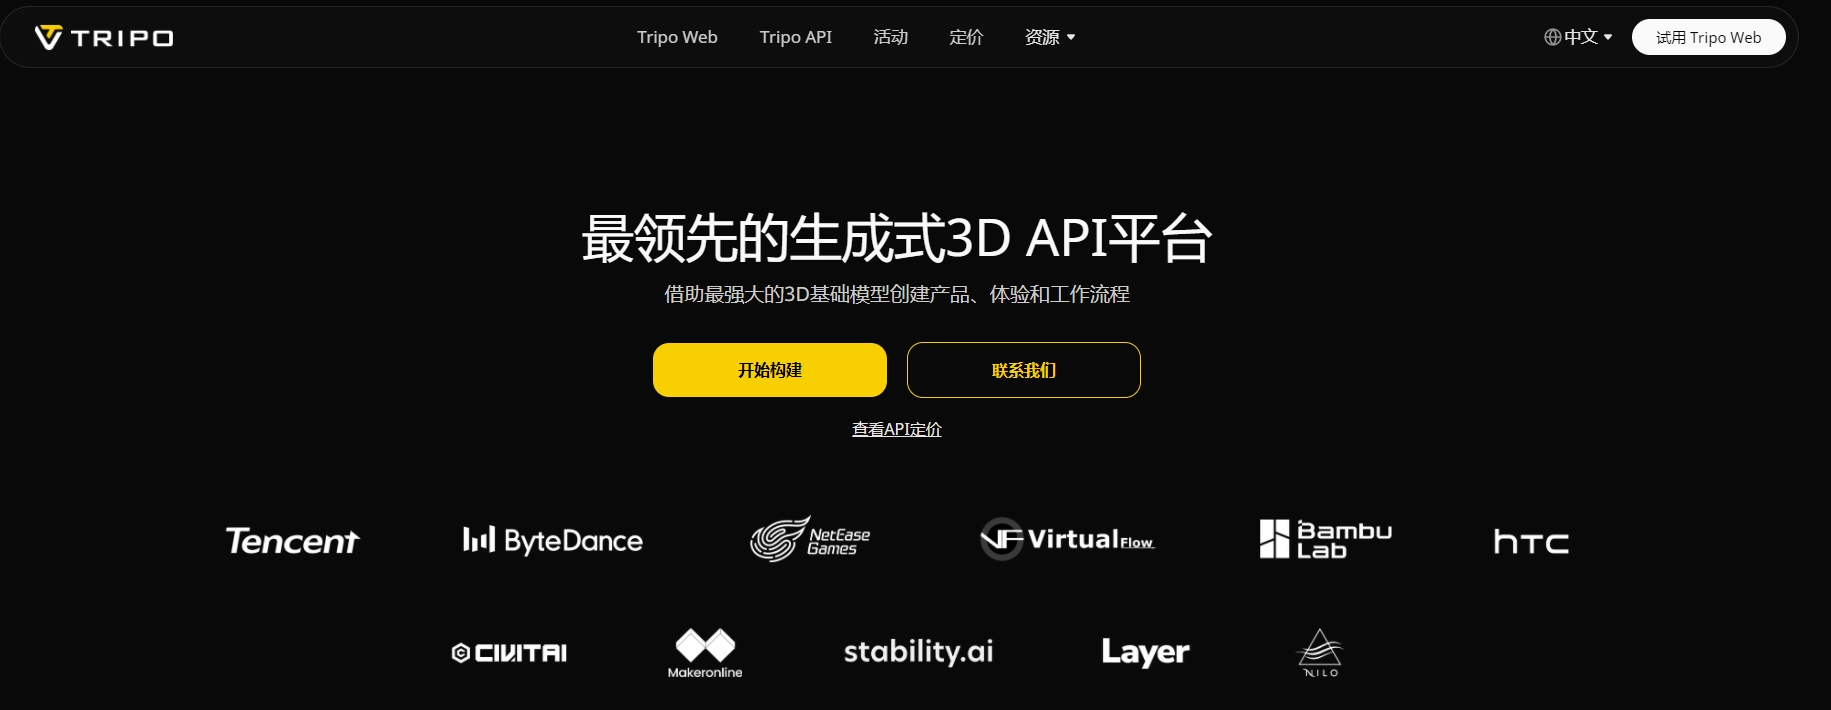Viewport: 1831px width, 710px height.
Task: Click the stability.ai logo
Action: pos(918,652)
